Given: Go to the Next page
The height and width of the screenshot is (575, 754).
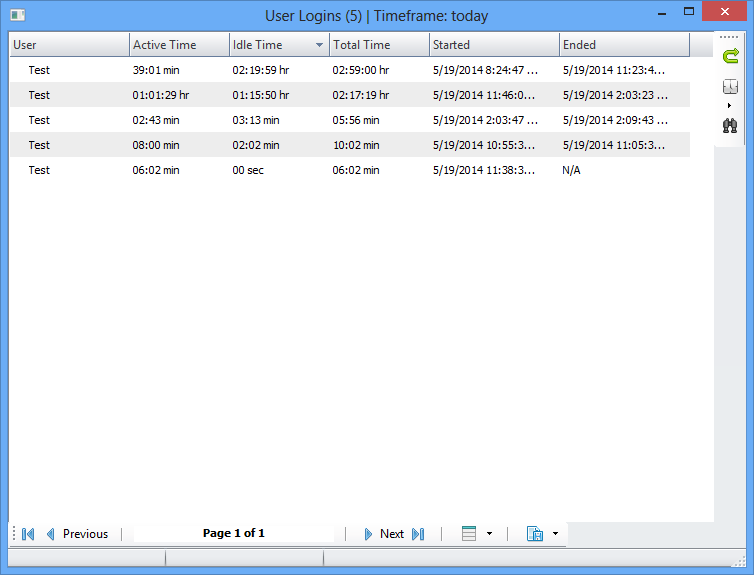Looking at the screenshot, I should coord(384,534).
